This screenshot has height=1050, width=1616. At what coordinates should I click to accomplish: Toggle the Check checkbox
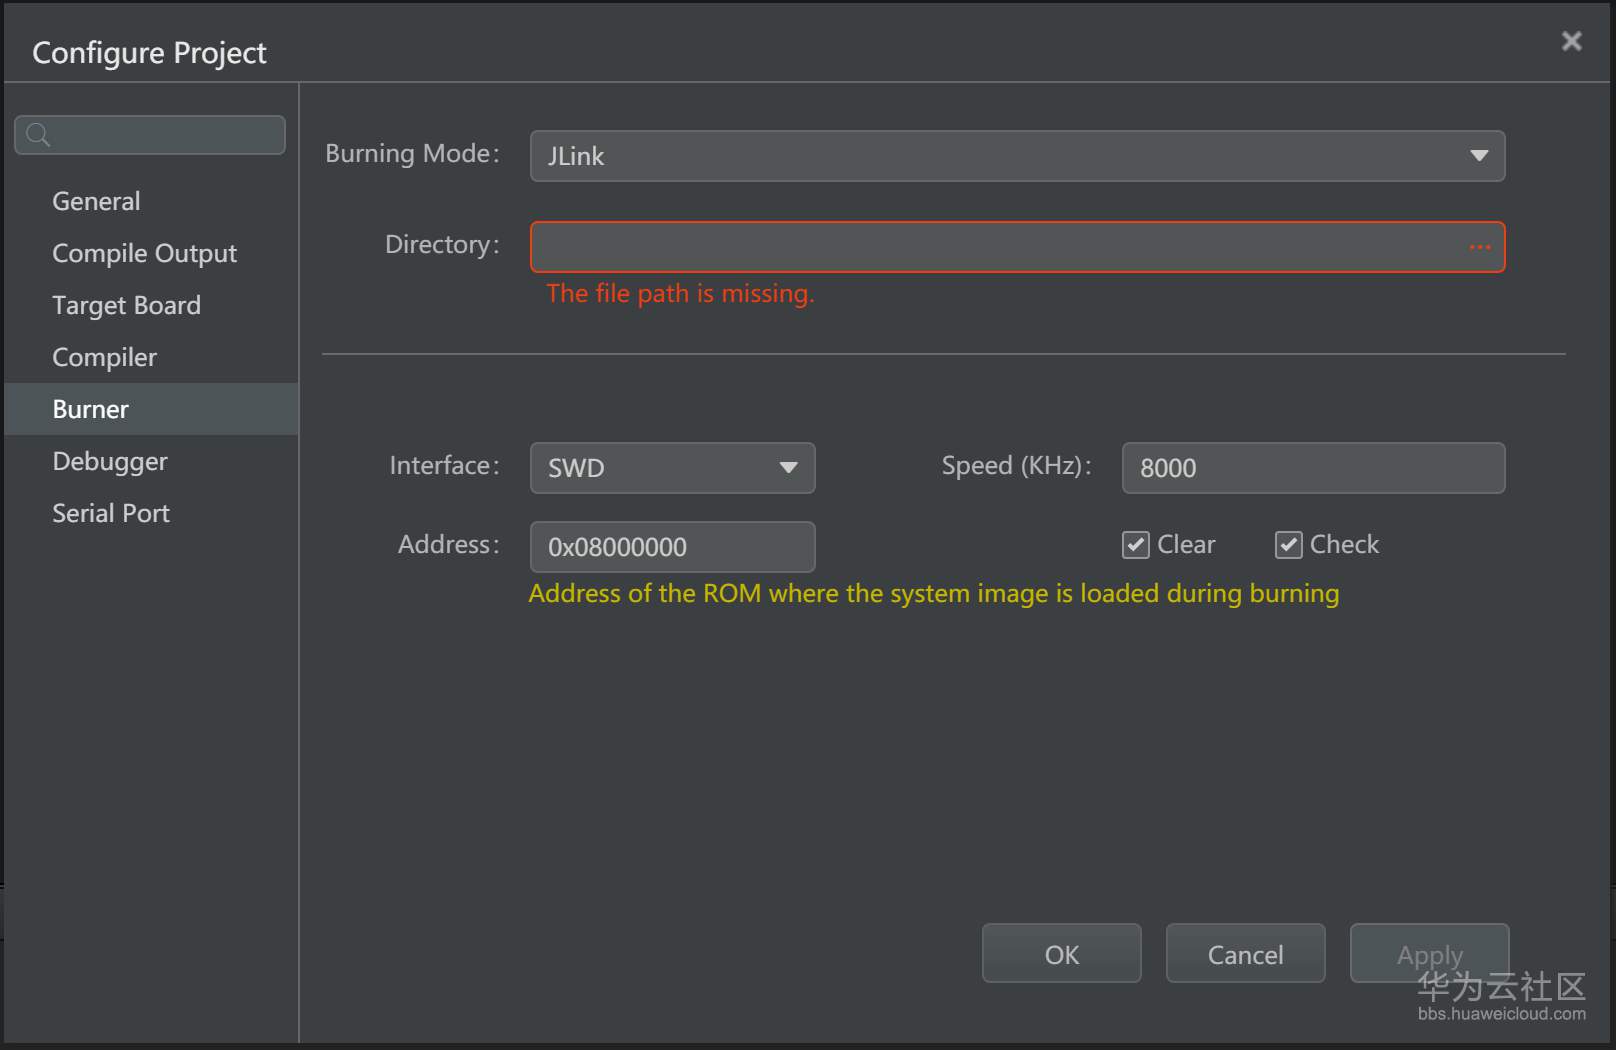[1288, 545]
